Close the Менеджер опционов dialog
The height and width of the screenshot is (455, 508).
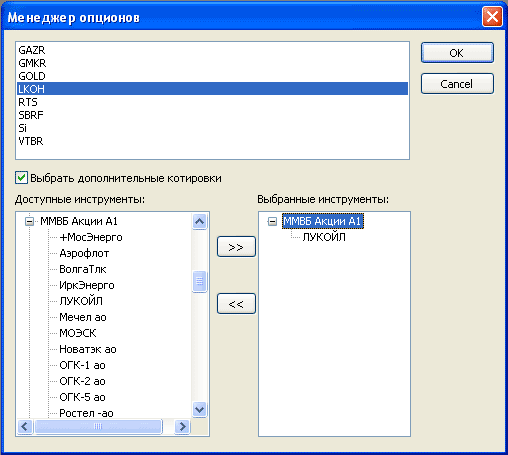492,16
